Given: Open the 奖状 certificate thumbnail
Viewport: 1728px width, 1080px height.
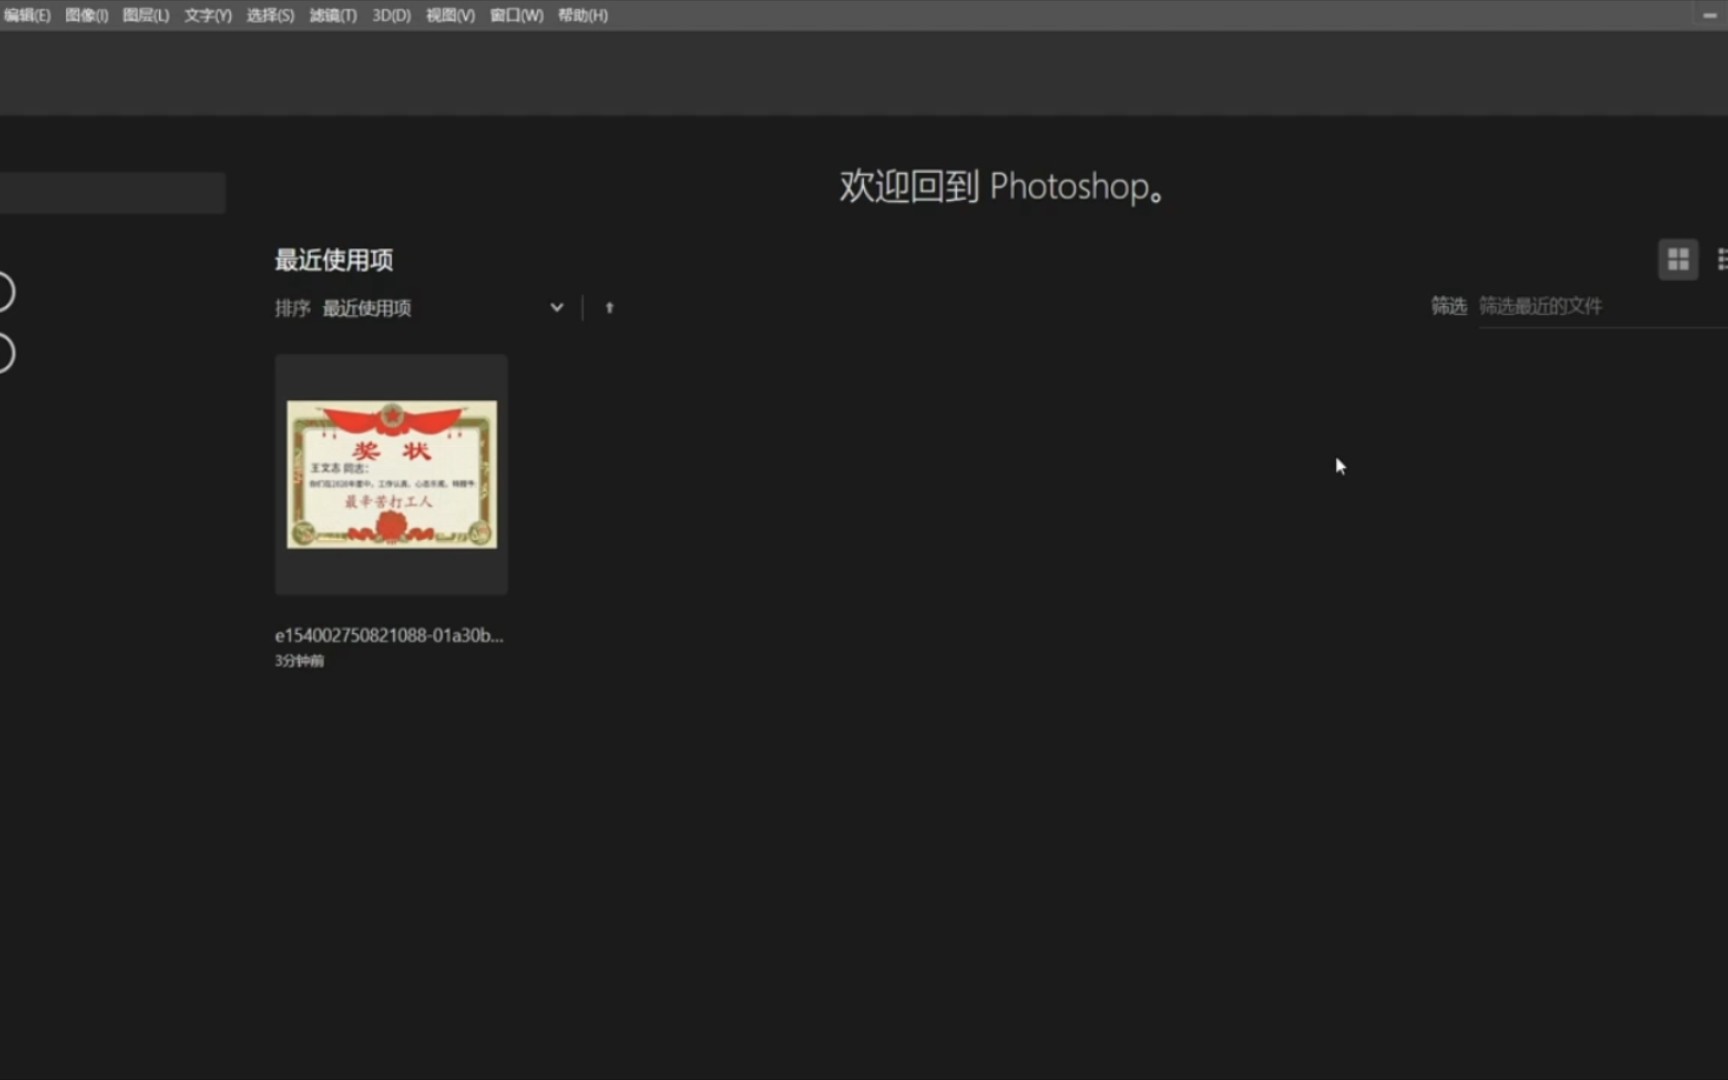Looking at the screenshot, I should (390, 473).
